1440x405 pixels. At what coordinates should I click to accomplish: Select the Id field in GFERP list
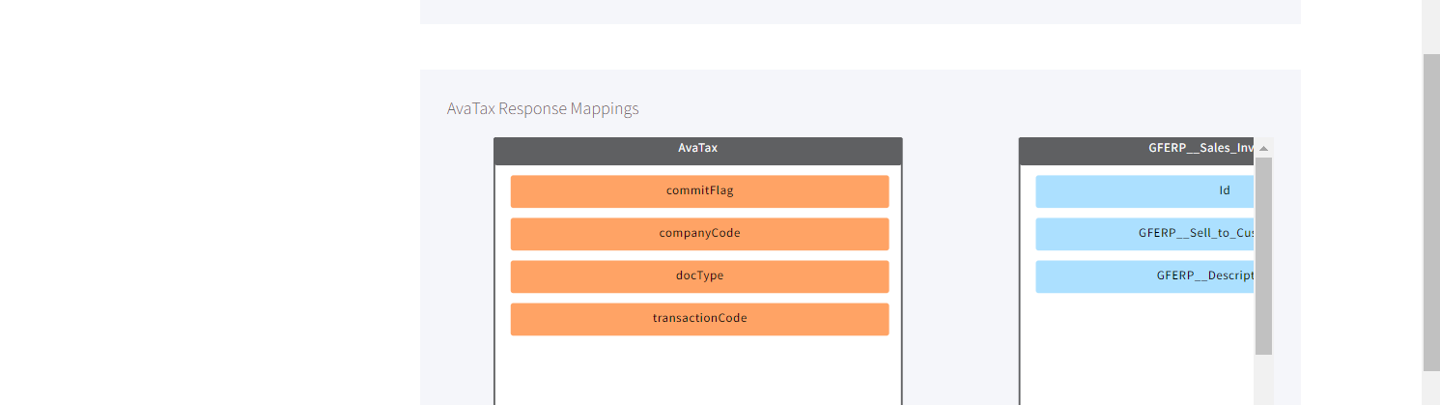click(x=1145, y=191)
